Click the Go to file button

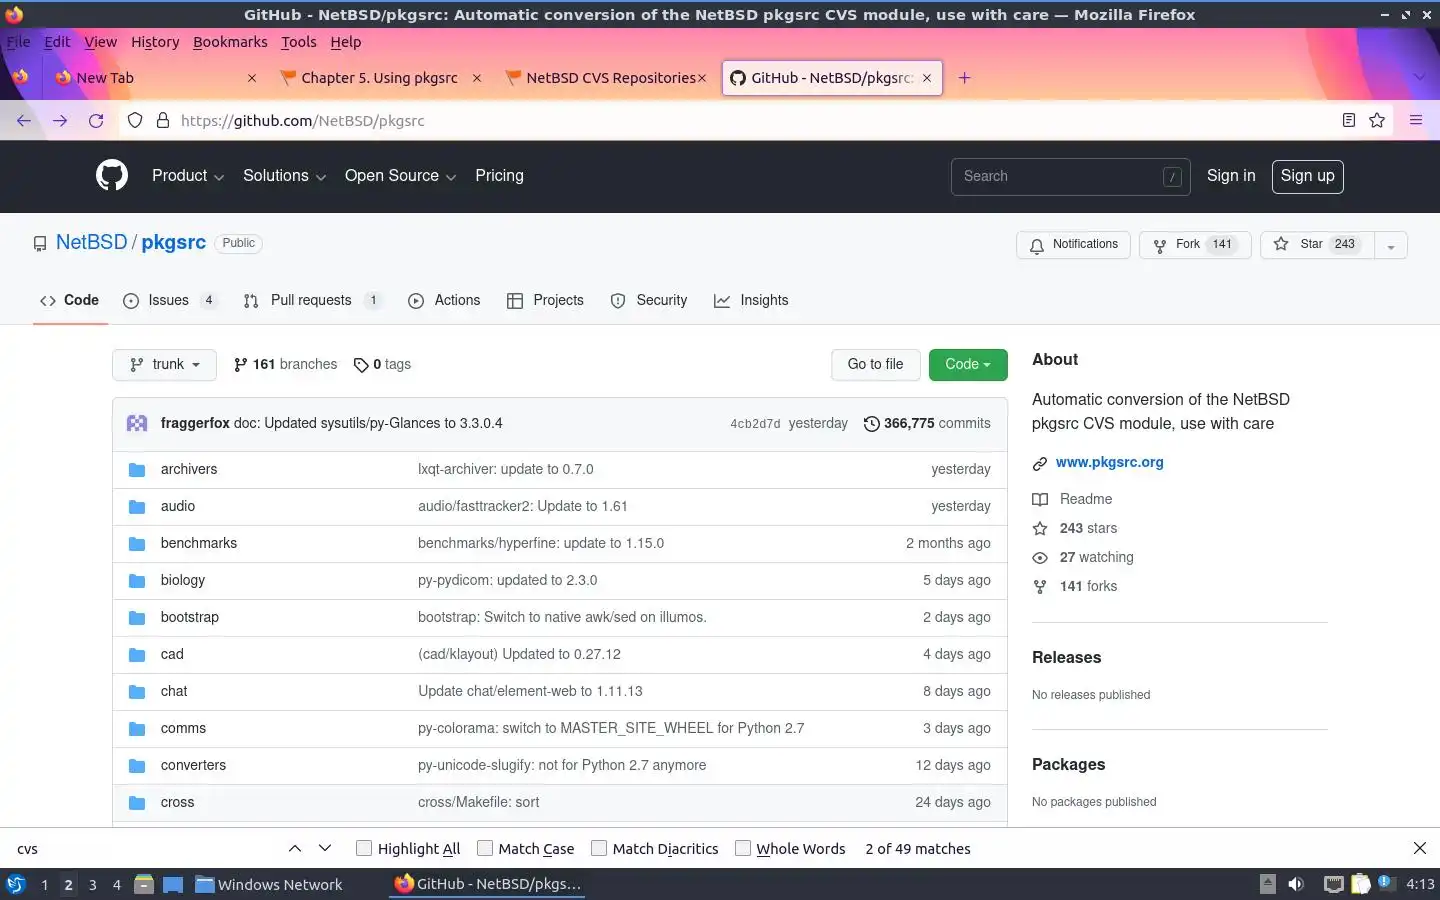coord(875,365)
